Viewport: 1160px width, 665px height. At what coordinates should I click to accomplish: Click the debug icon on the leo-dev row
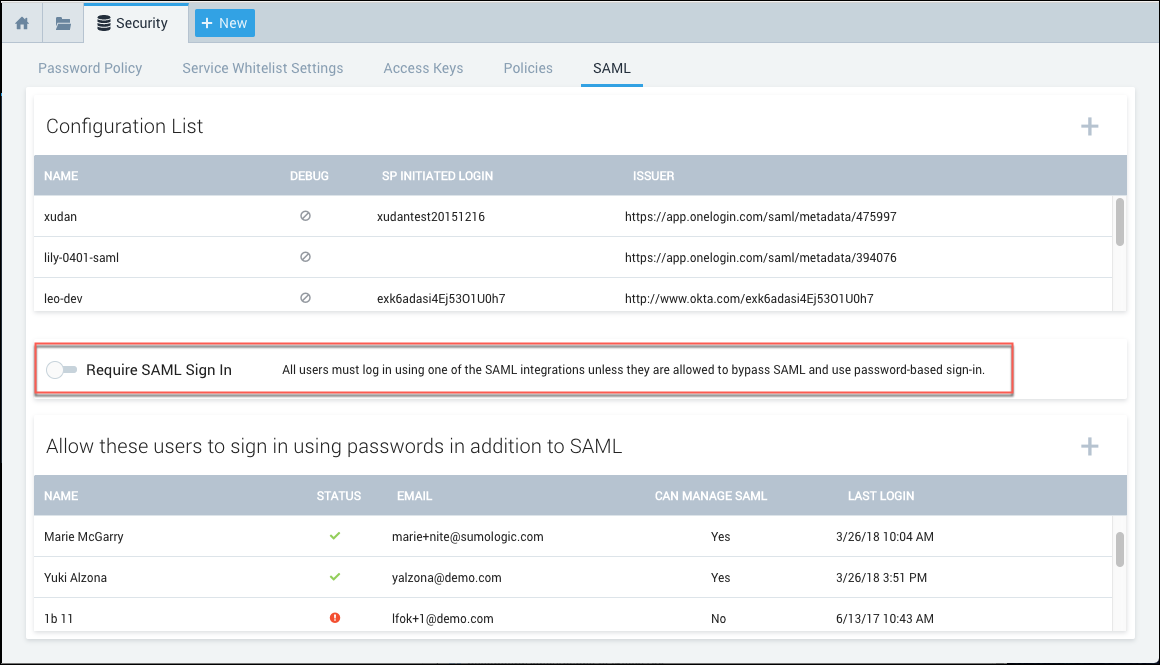coord(305,298)
